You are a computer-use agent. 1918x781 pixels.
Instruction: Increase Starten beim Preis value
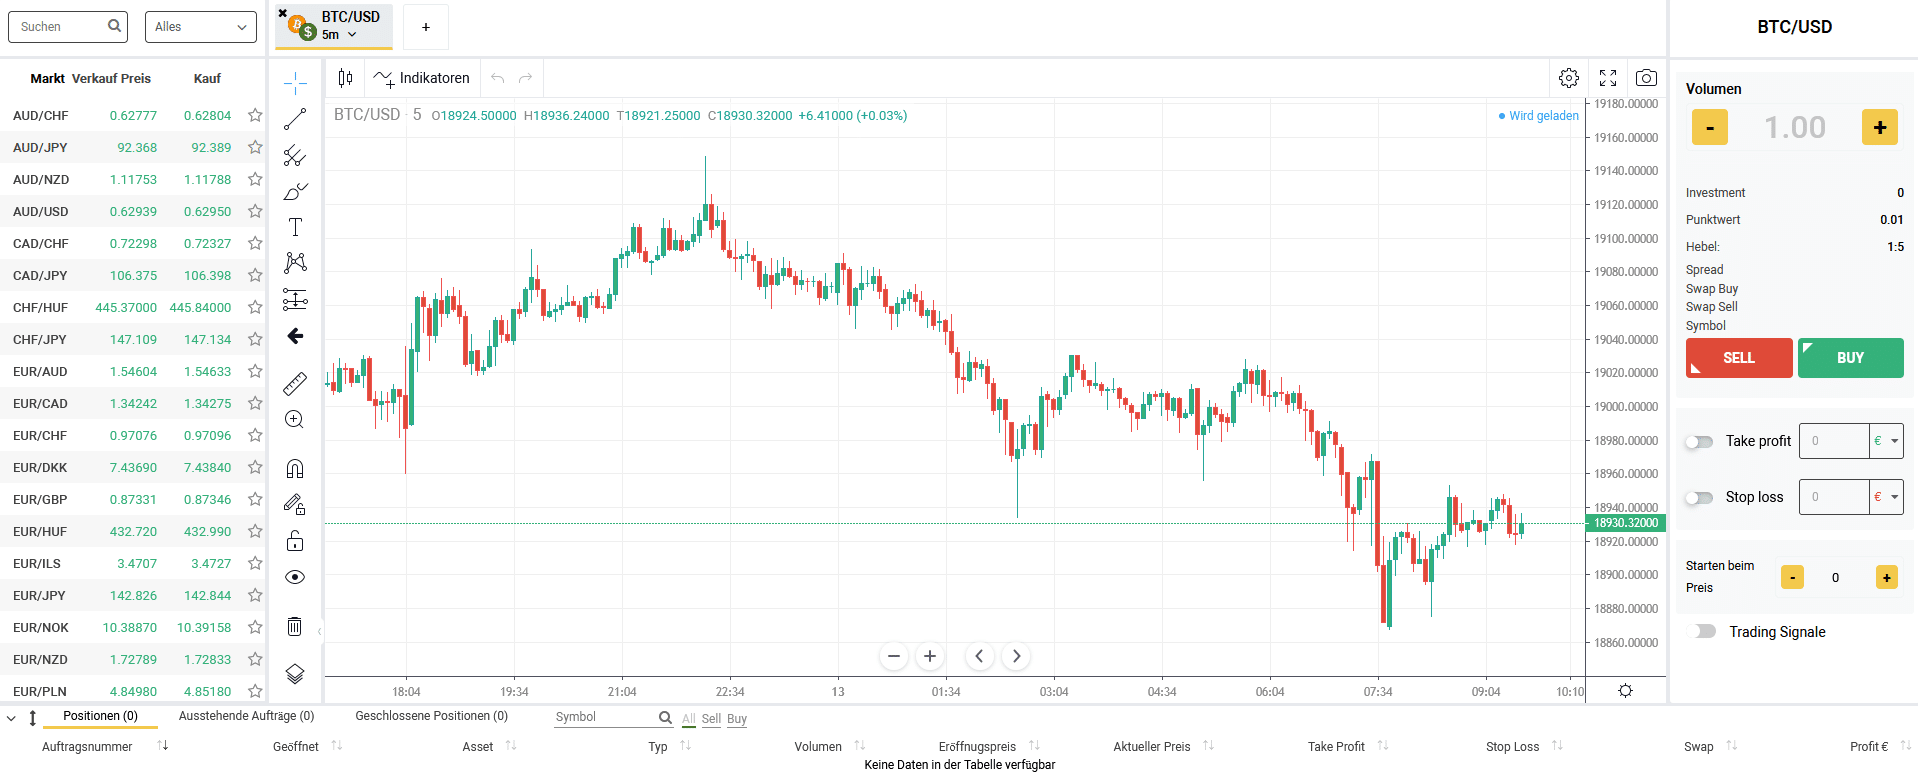(1887, 577)
